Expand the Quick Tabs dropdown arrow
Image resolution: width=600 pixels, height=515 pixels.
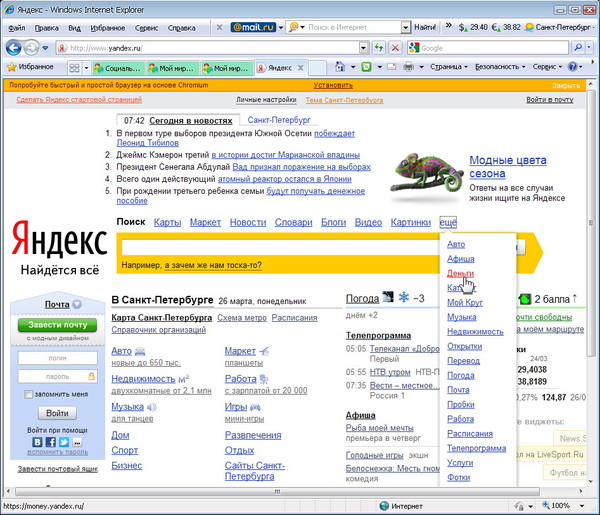pos(86,68)
